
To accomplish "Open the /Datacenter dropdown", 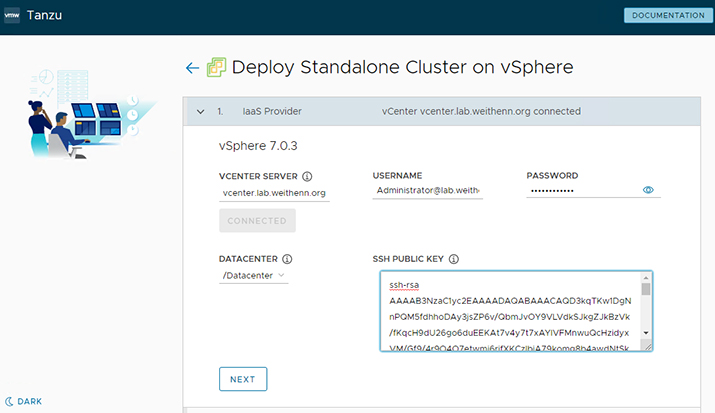I will coord(254,275).
